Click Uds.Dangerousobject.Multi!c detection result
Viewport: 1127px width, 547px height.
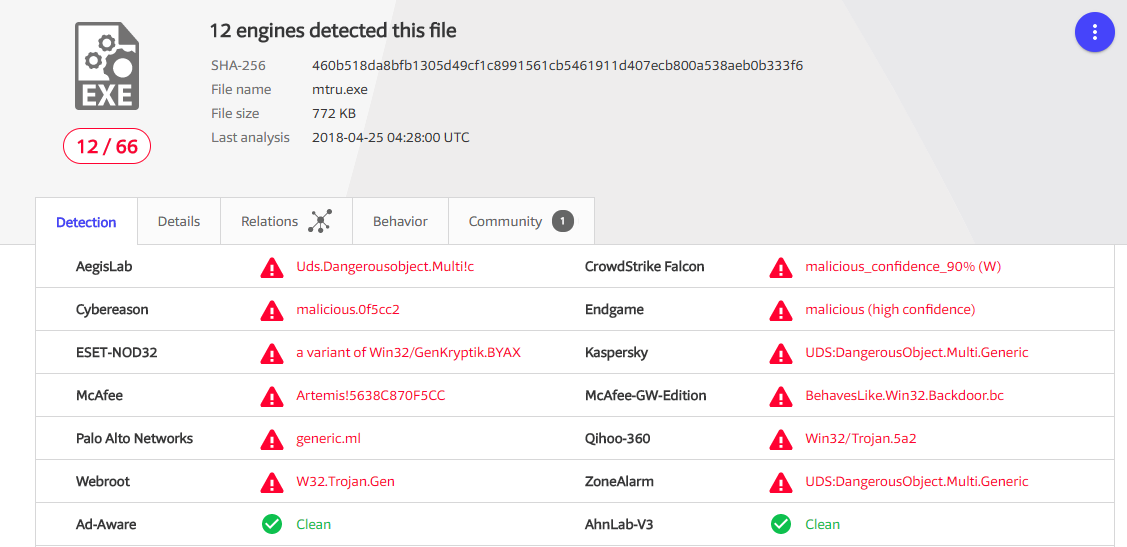[385, 267]
